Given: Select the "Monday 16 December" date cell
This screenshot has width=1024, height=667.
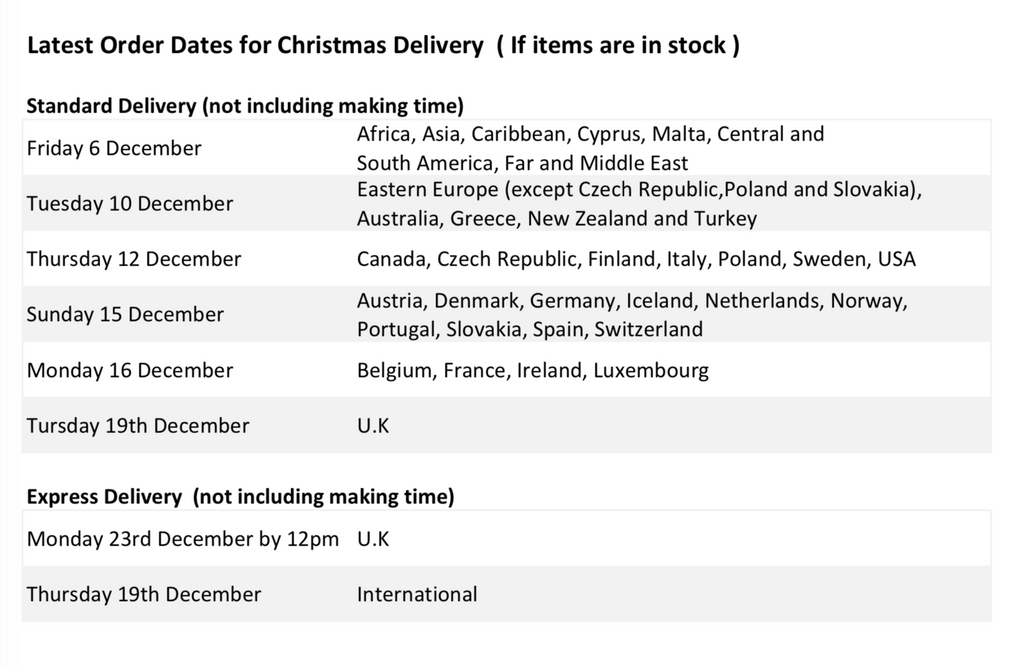Looking at the screenshot, I should (130, 370).
